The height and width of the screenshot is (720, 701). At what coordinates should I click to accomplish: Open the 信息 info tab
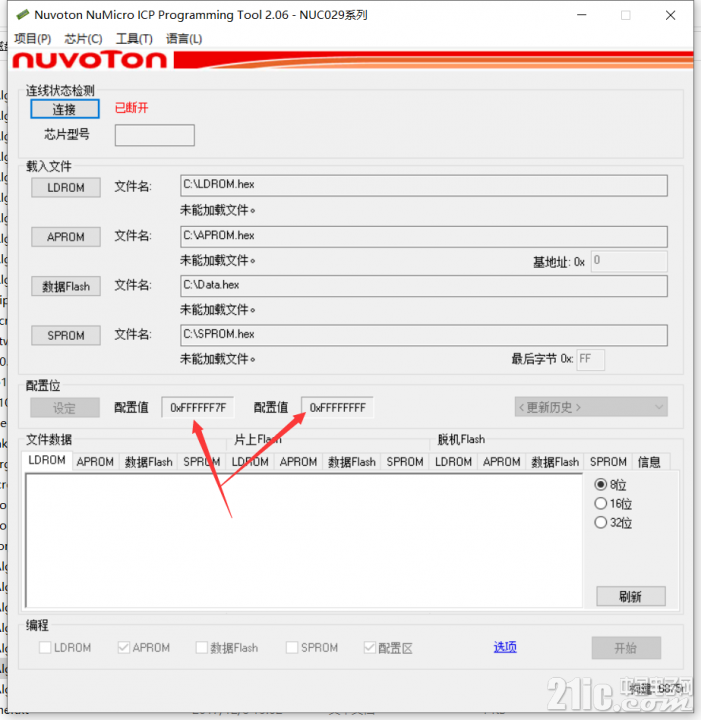point(649,461)
